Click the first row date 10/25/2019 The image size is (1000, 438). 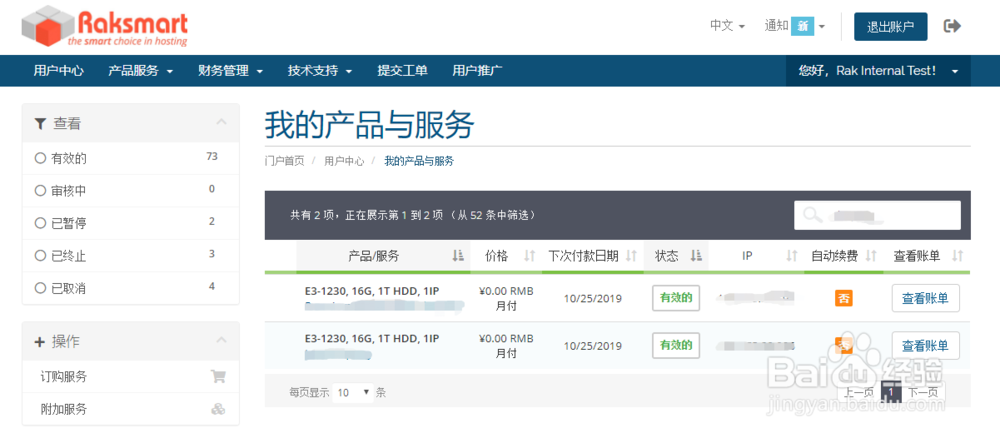[592, 298]
